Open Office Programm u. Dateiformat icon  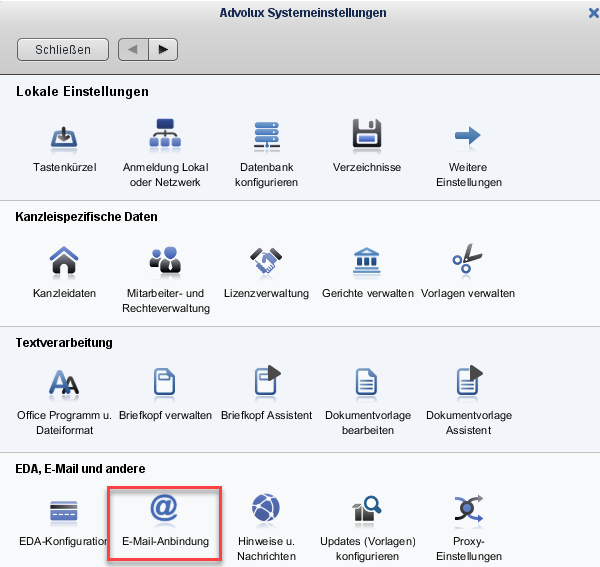64,382
